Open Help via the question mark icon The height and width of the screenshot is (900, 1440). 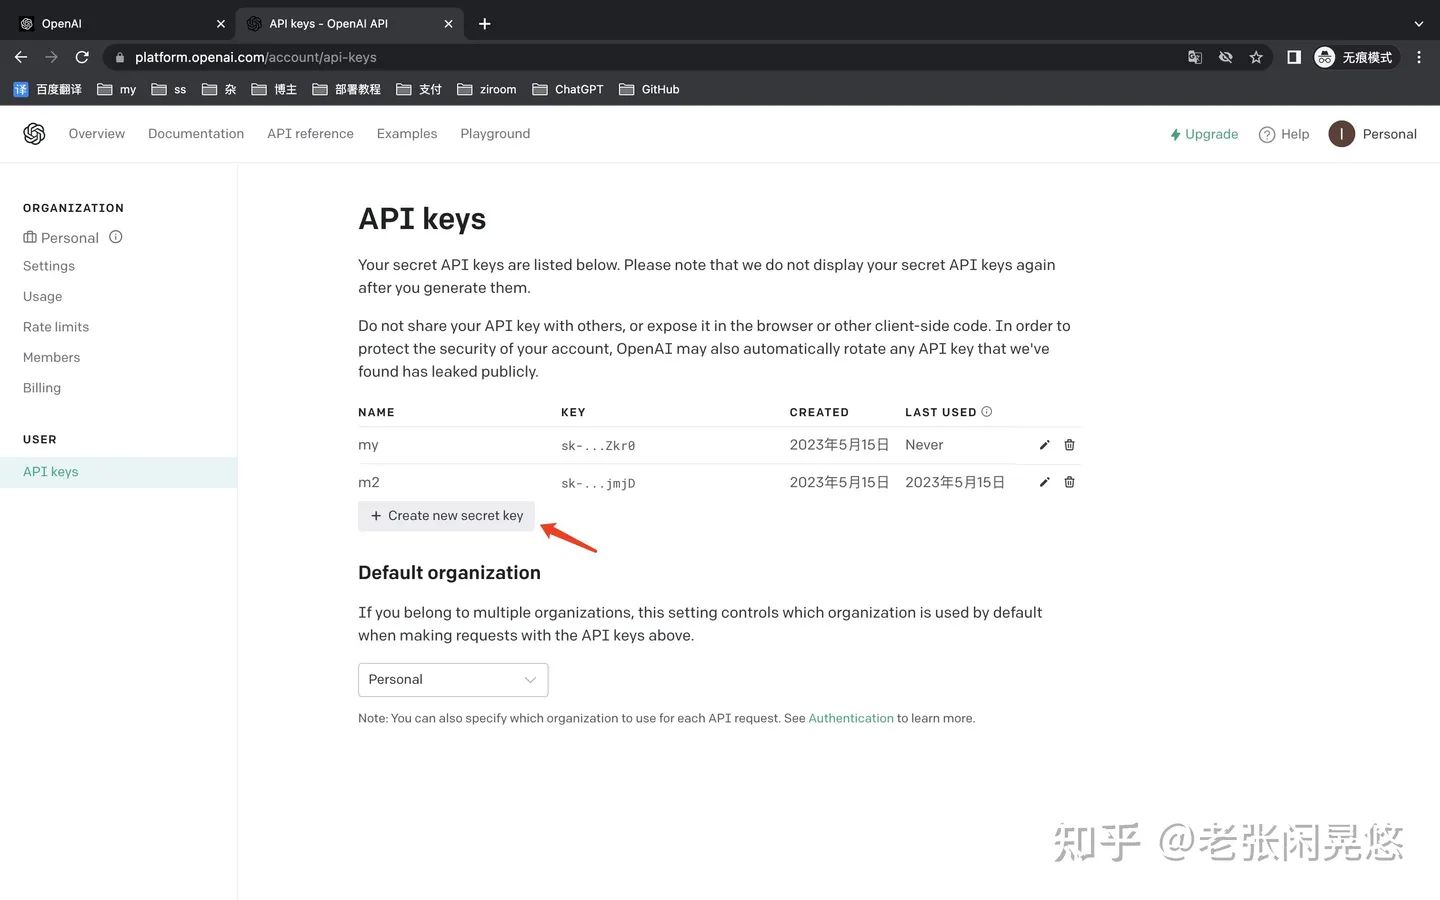(1267, 133)
